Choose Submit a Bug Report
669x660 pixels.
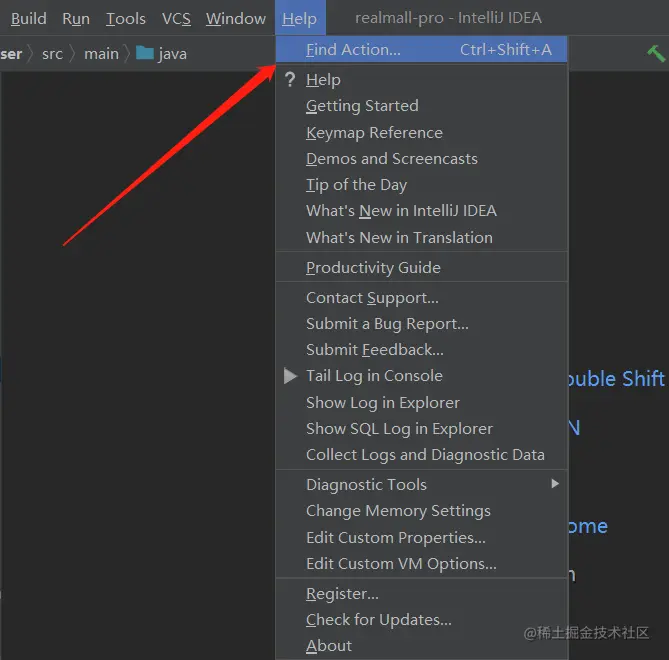(422, 324)
